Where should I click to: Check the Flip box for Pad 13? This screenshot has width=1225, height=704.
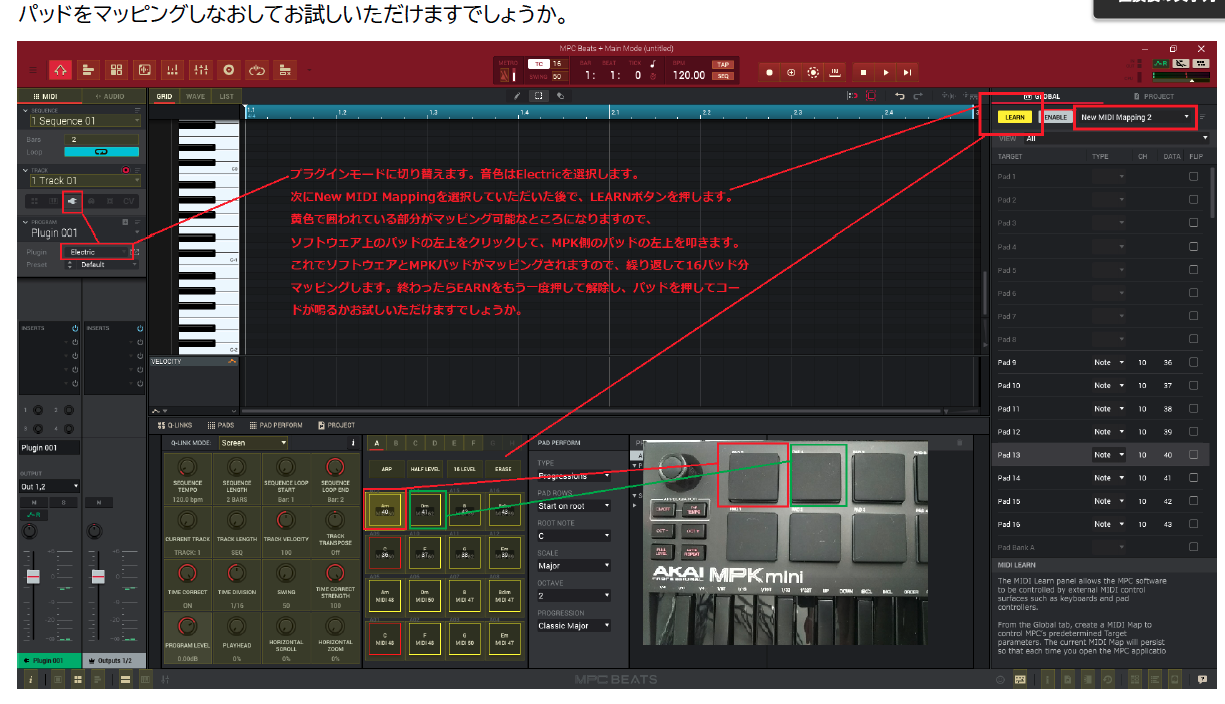(1193, 454)
